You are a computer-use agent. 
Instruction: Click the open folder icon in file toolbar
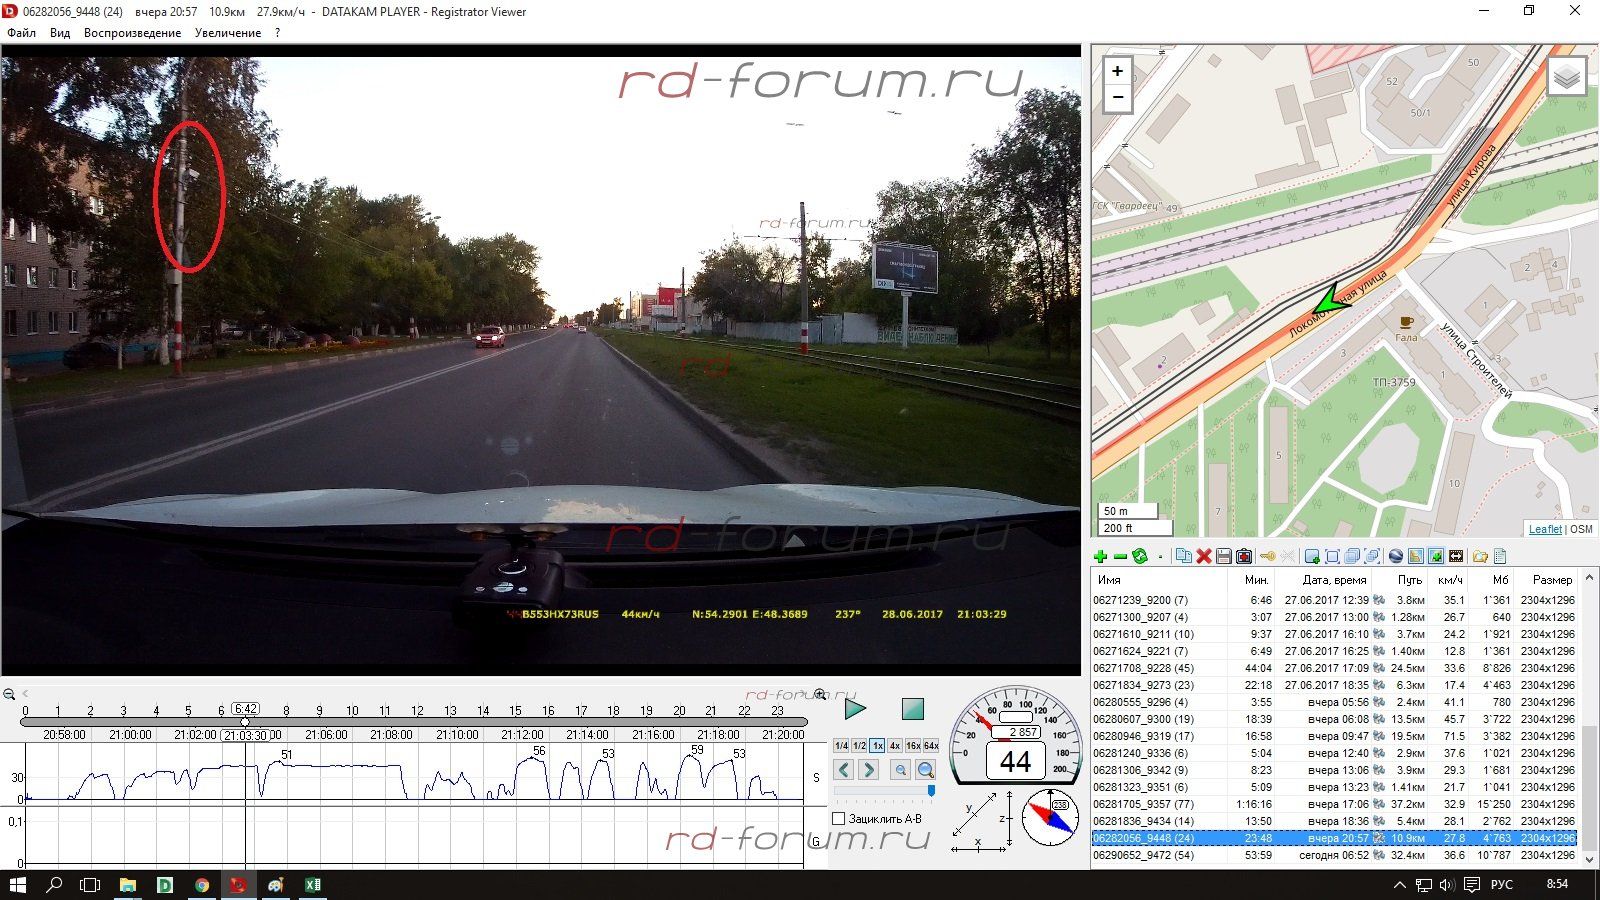point(1479,557)
